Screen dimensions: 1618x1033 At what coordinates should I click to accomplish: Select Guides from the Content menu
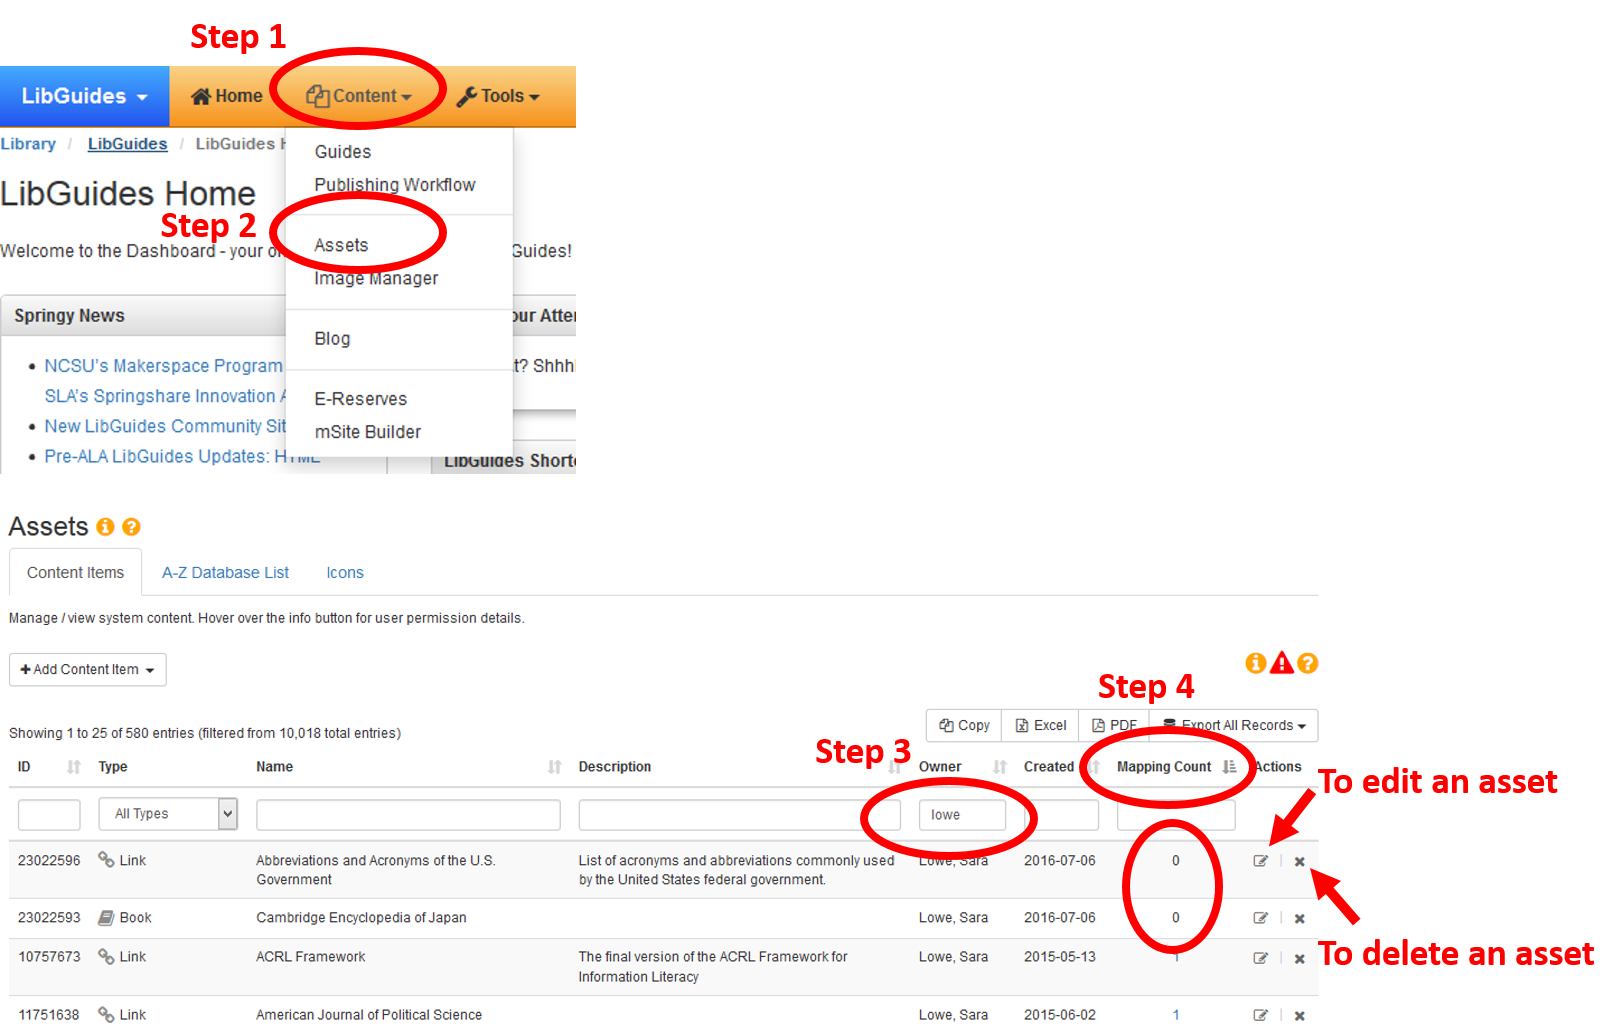(x=343, y=152)
